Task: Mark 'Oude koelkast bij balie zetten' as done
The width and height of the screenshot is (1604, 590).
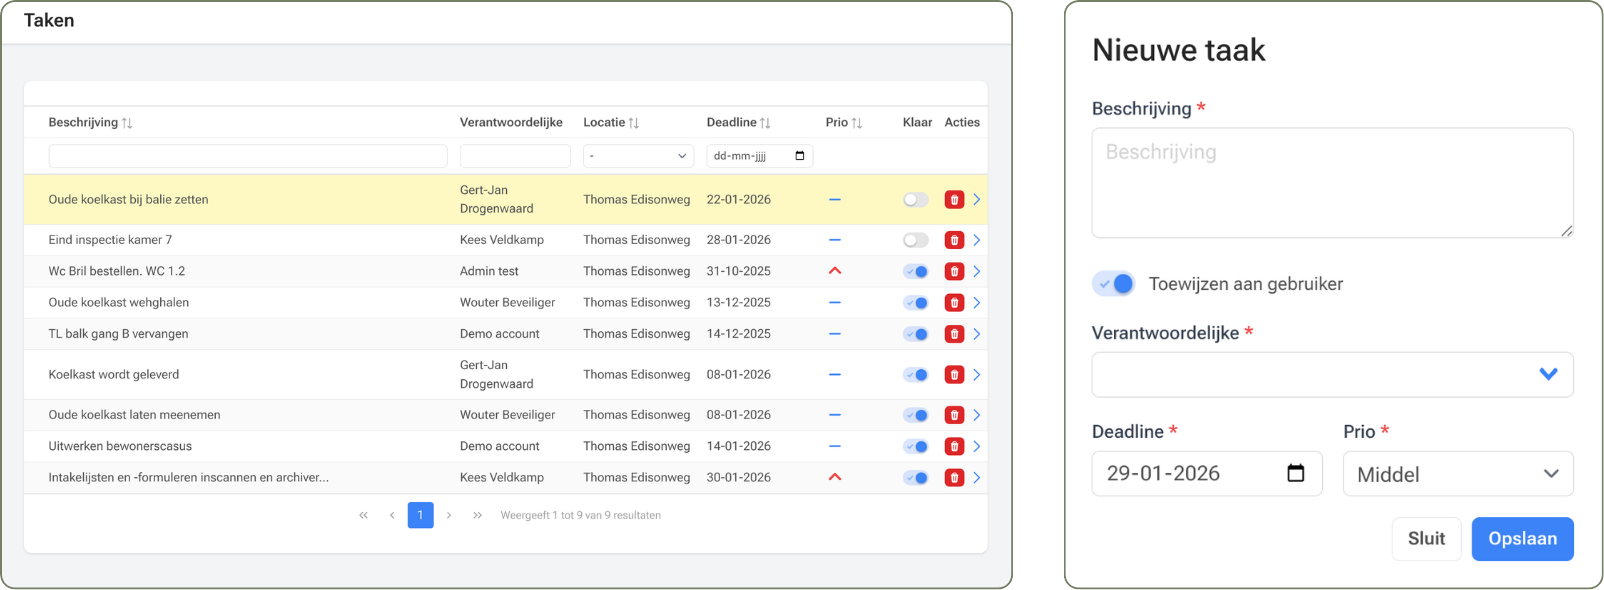Action: [x=915, y=200]
